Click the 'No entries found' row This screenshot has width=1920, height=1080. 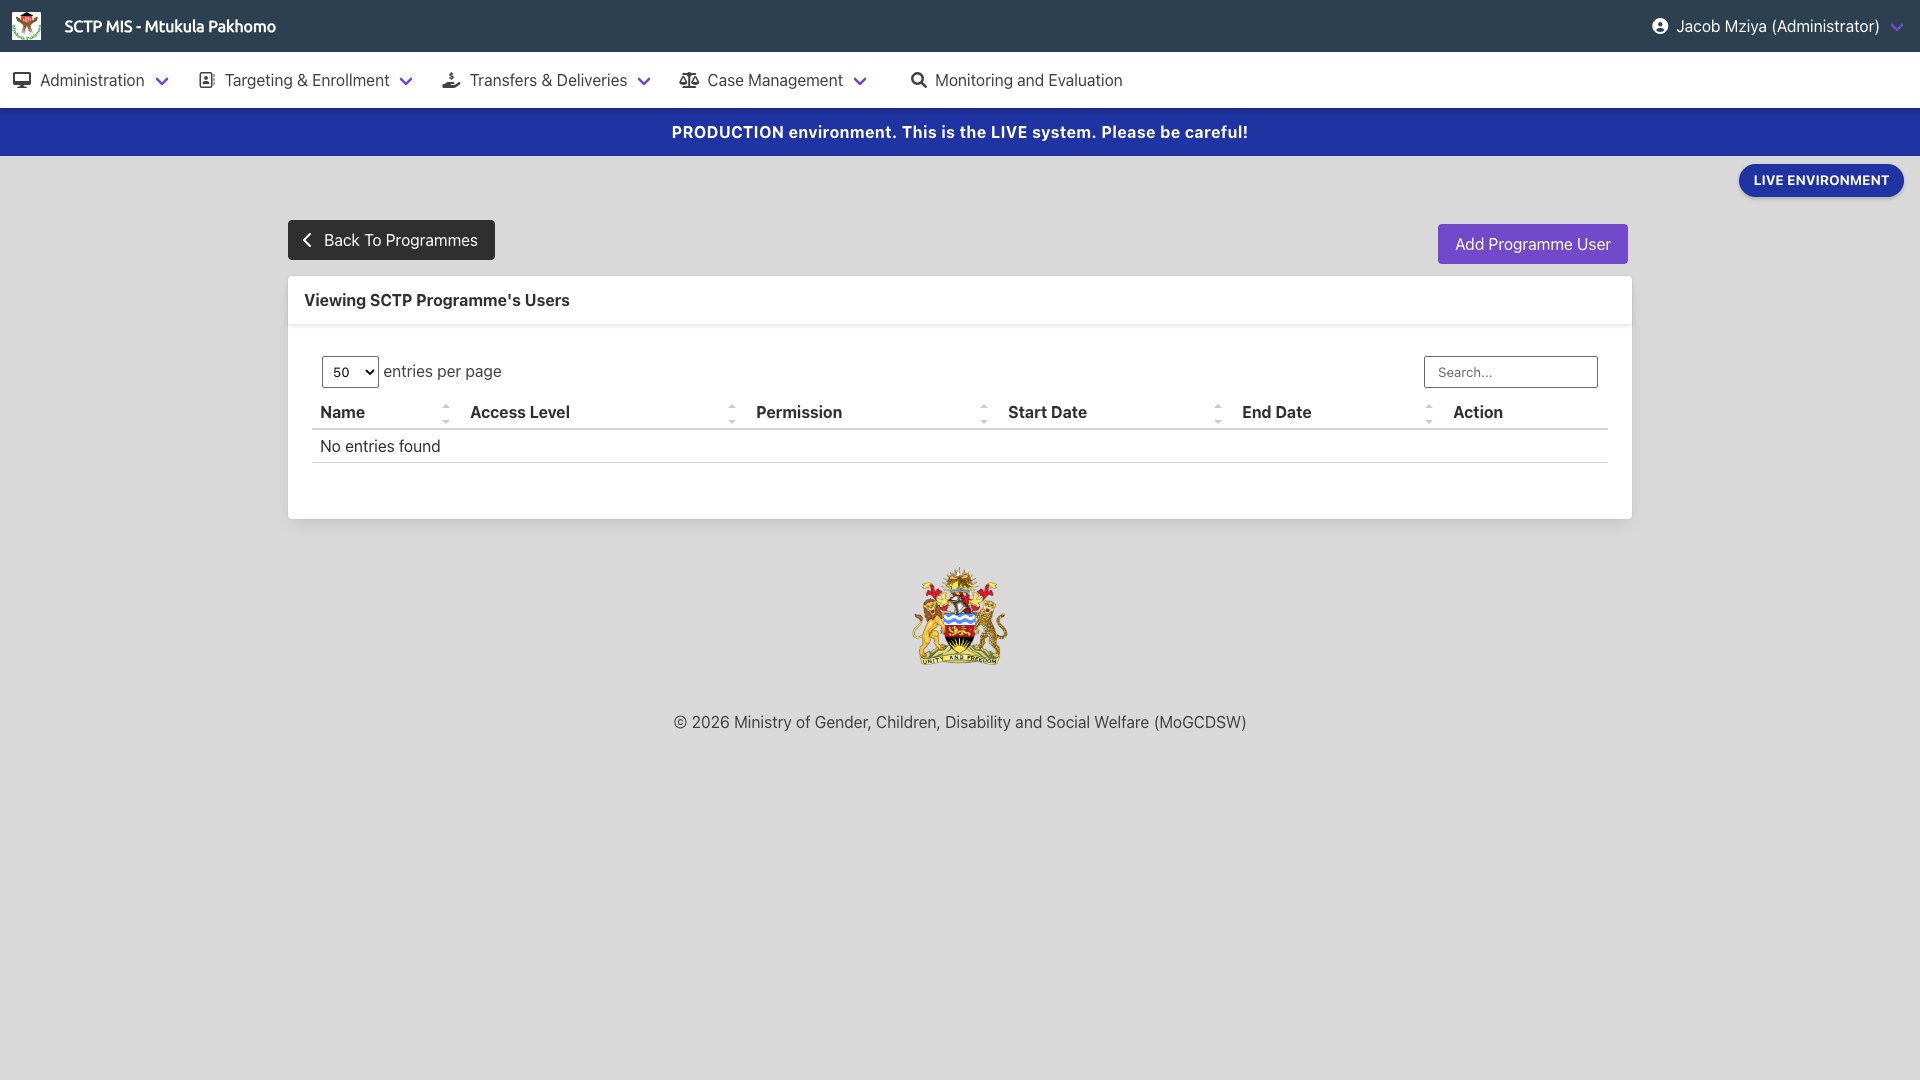(x=960, y=446)
